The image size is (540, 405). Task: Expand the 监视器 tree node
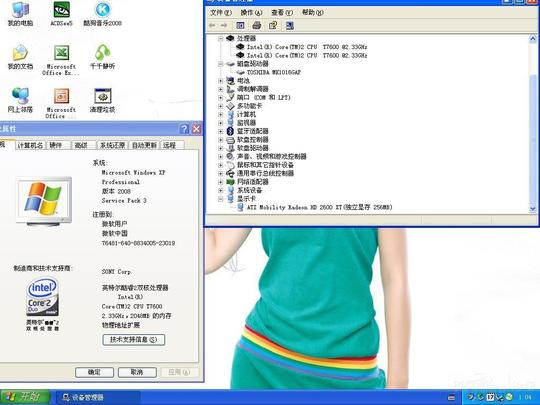click(221, 123)
